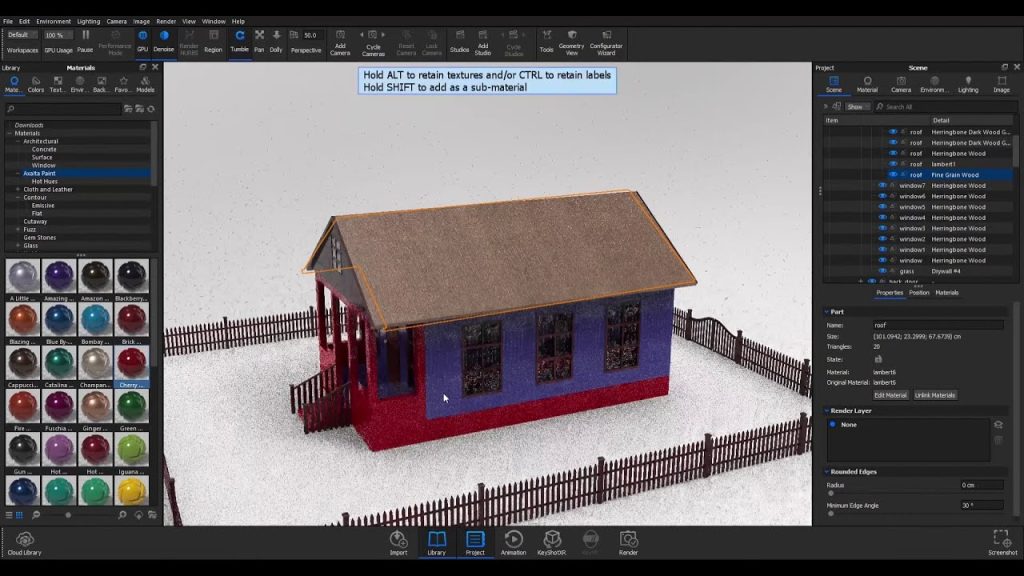Viewport: 1024px width, 576px height.
Task: Open the Show filter dropdown in Scene tree
Action: click(x=856, y=106)
